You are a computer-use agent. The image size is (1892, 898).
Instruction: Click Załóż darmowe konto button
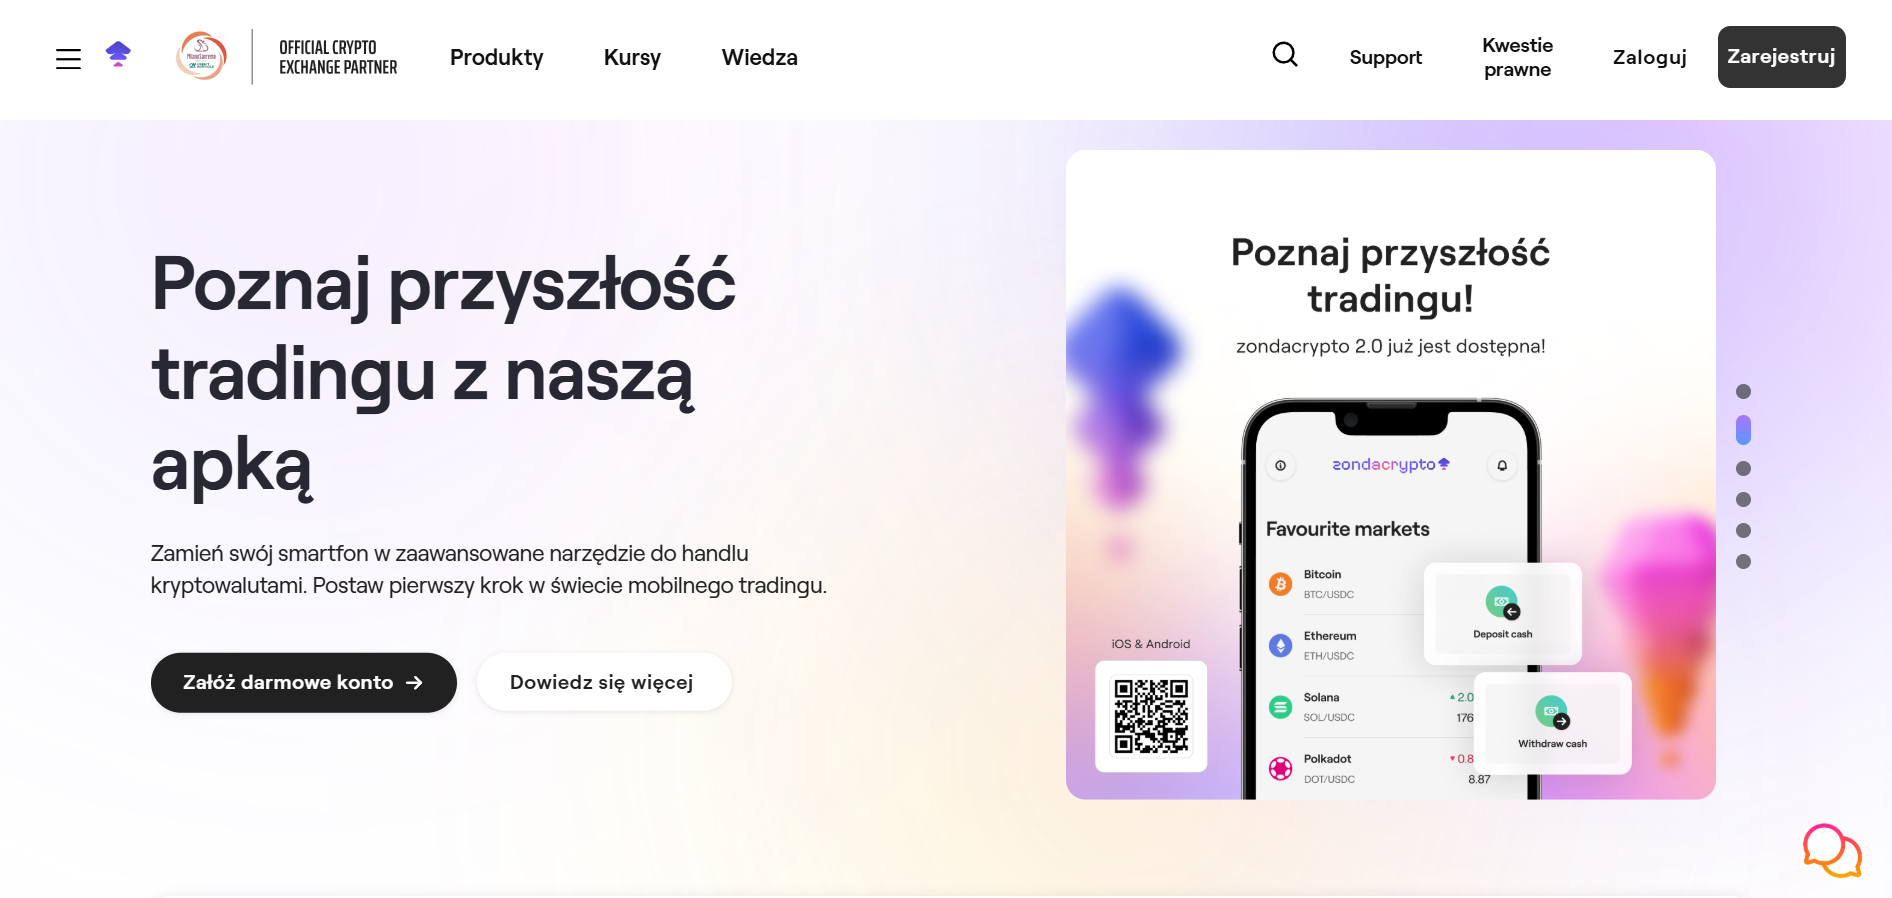coord(303,682)
